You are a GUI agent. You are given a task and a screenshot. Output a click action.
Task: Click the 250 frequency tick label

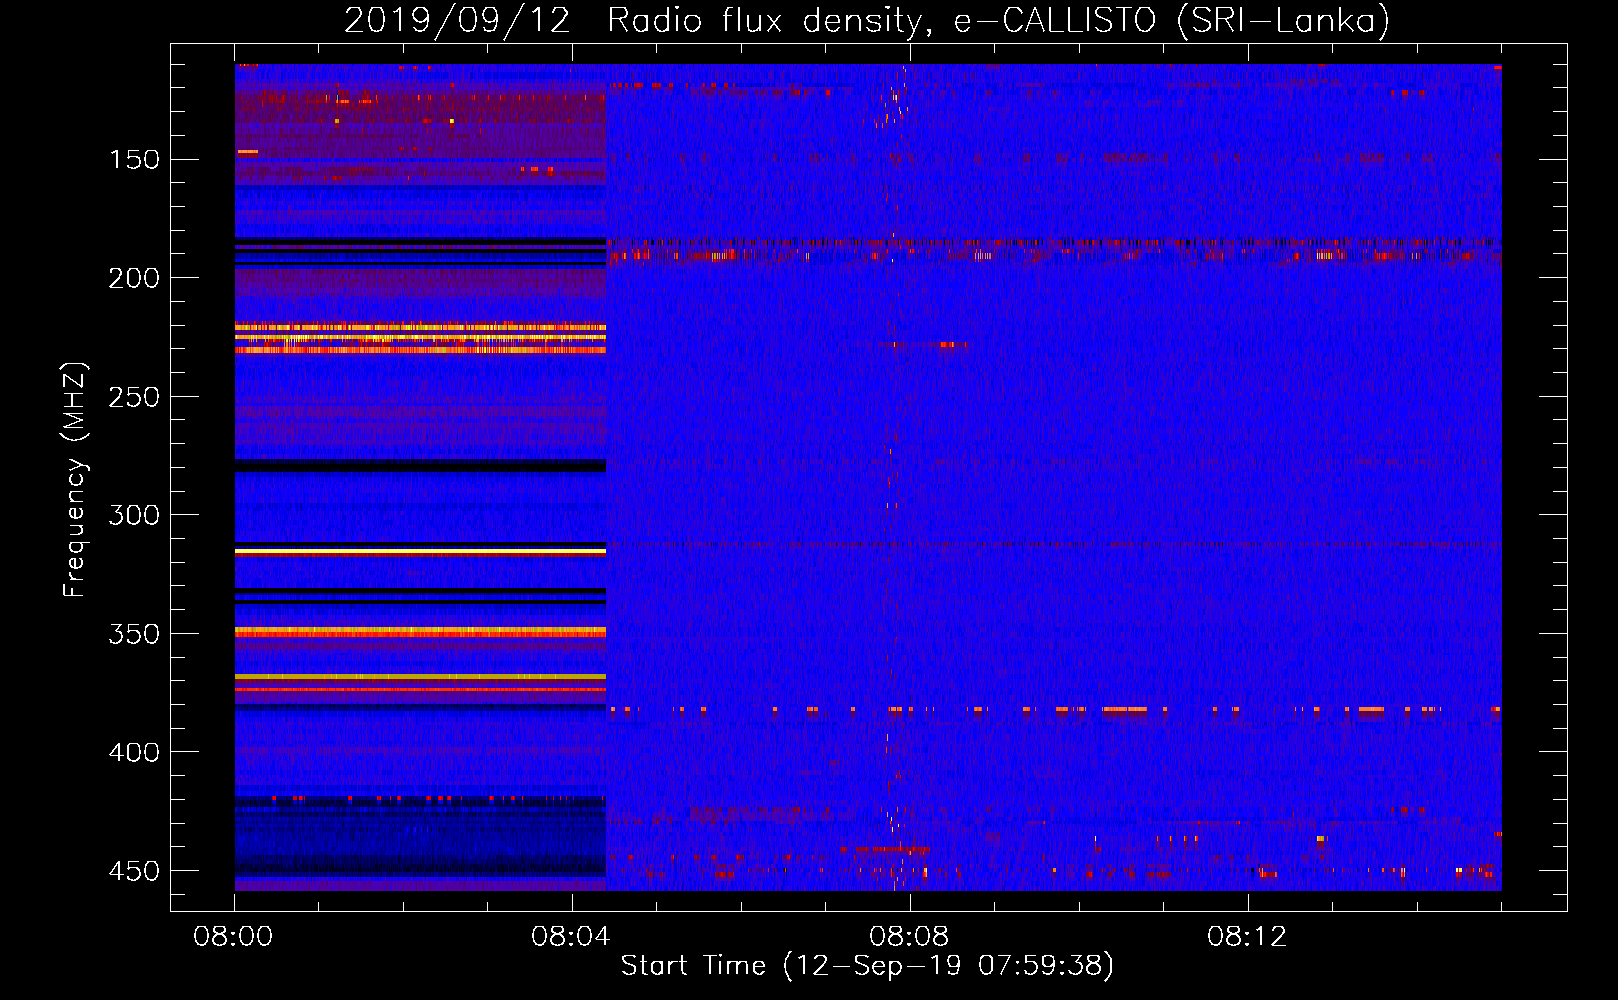coord(134,397)
